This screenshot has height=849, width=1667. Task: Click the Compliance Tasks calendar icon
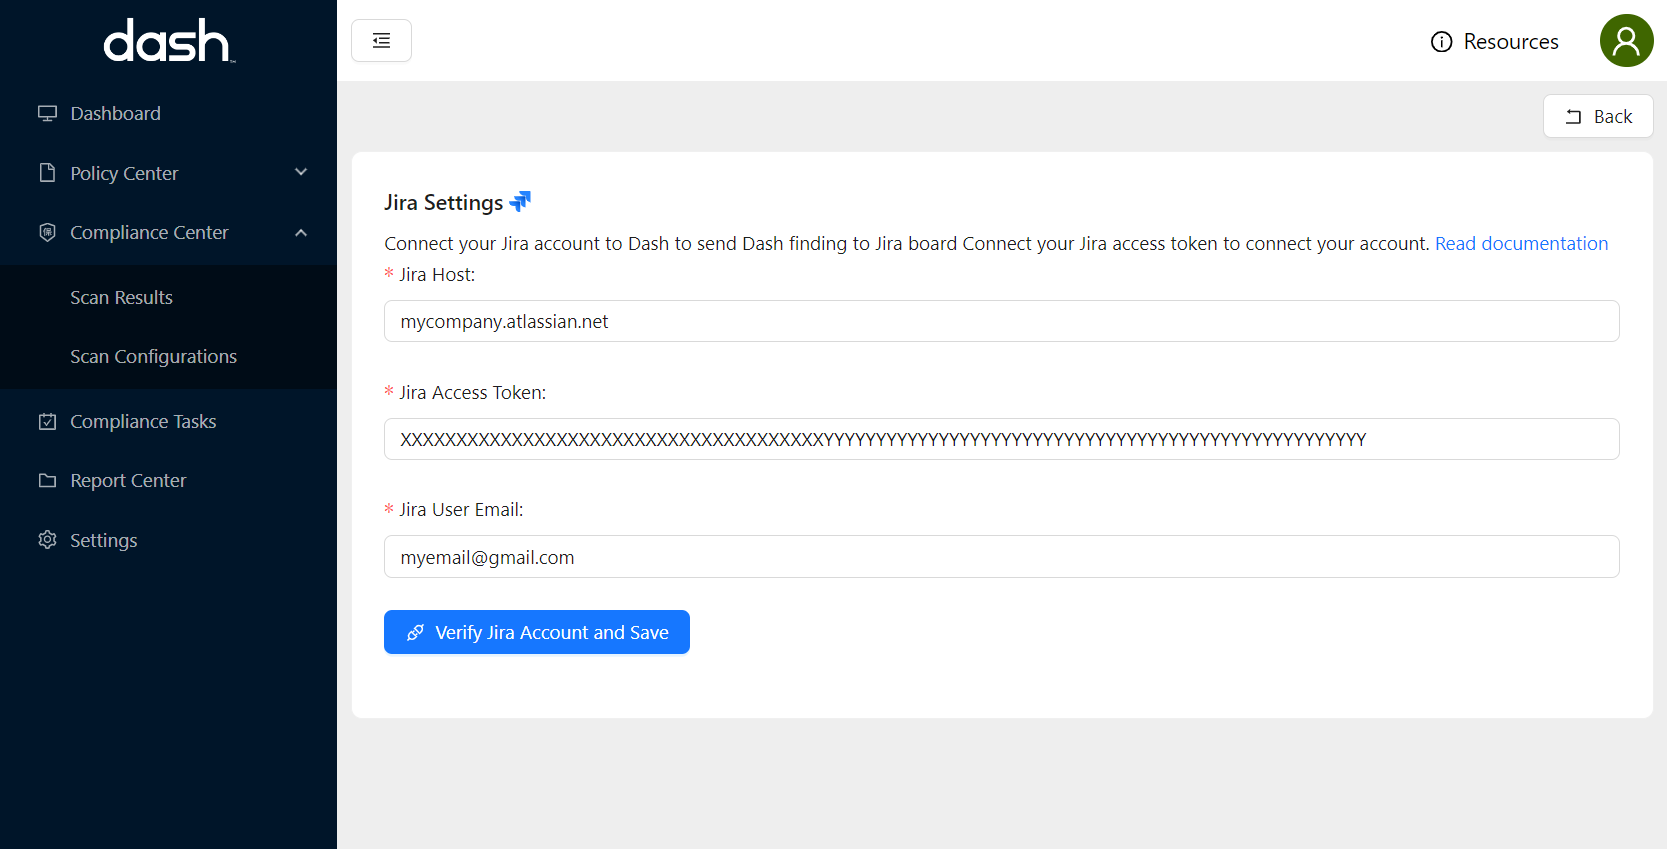coord(47,422)
